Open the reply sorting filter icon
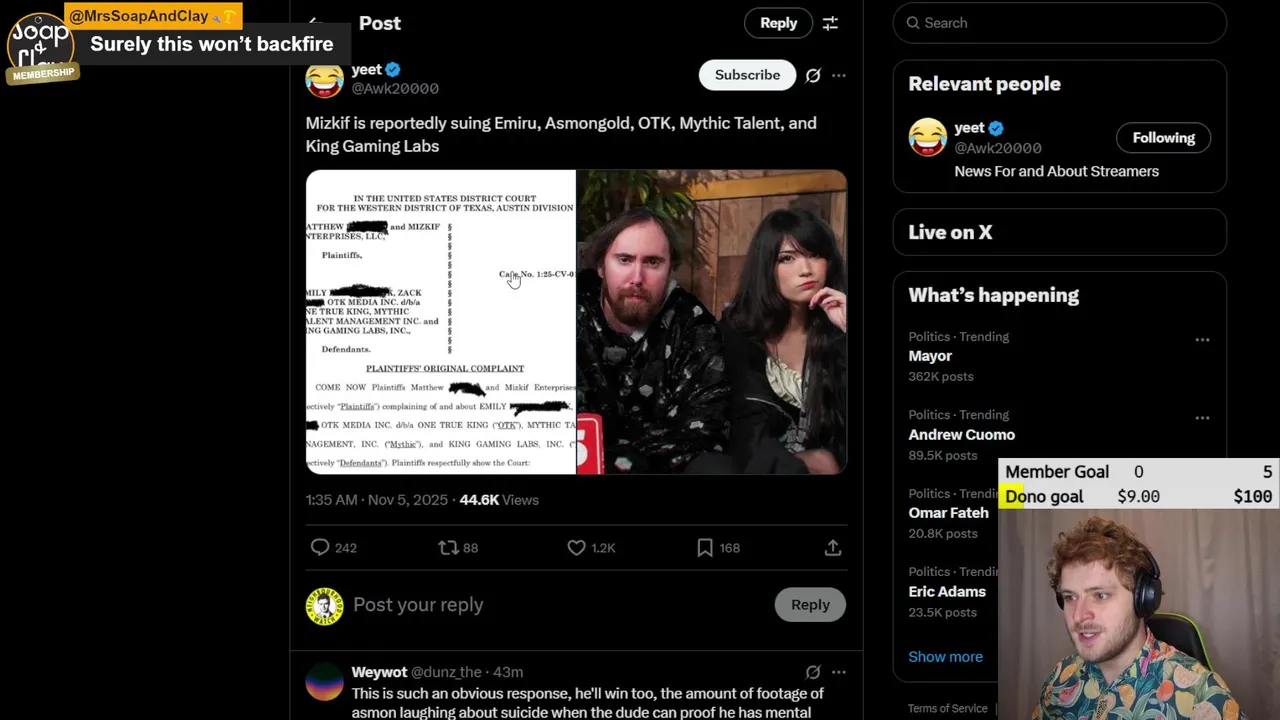Viewport: 1280px width, 720px height. coord(830,23)
